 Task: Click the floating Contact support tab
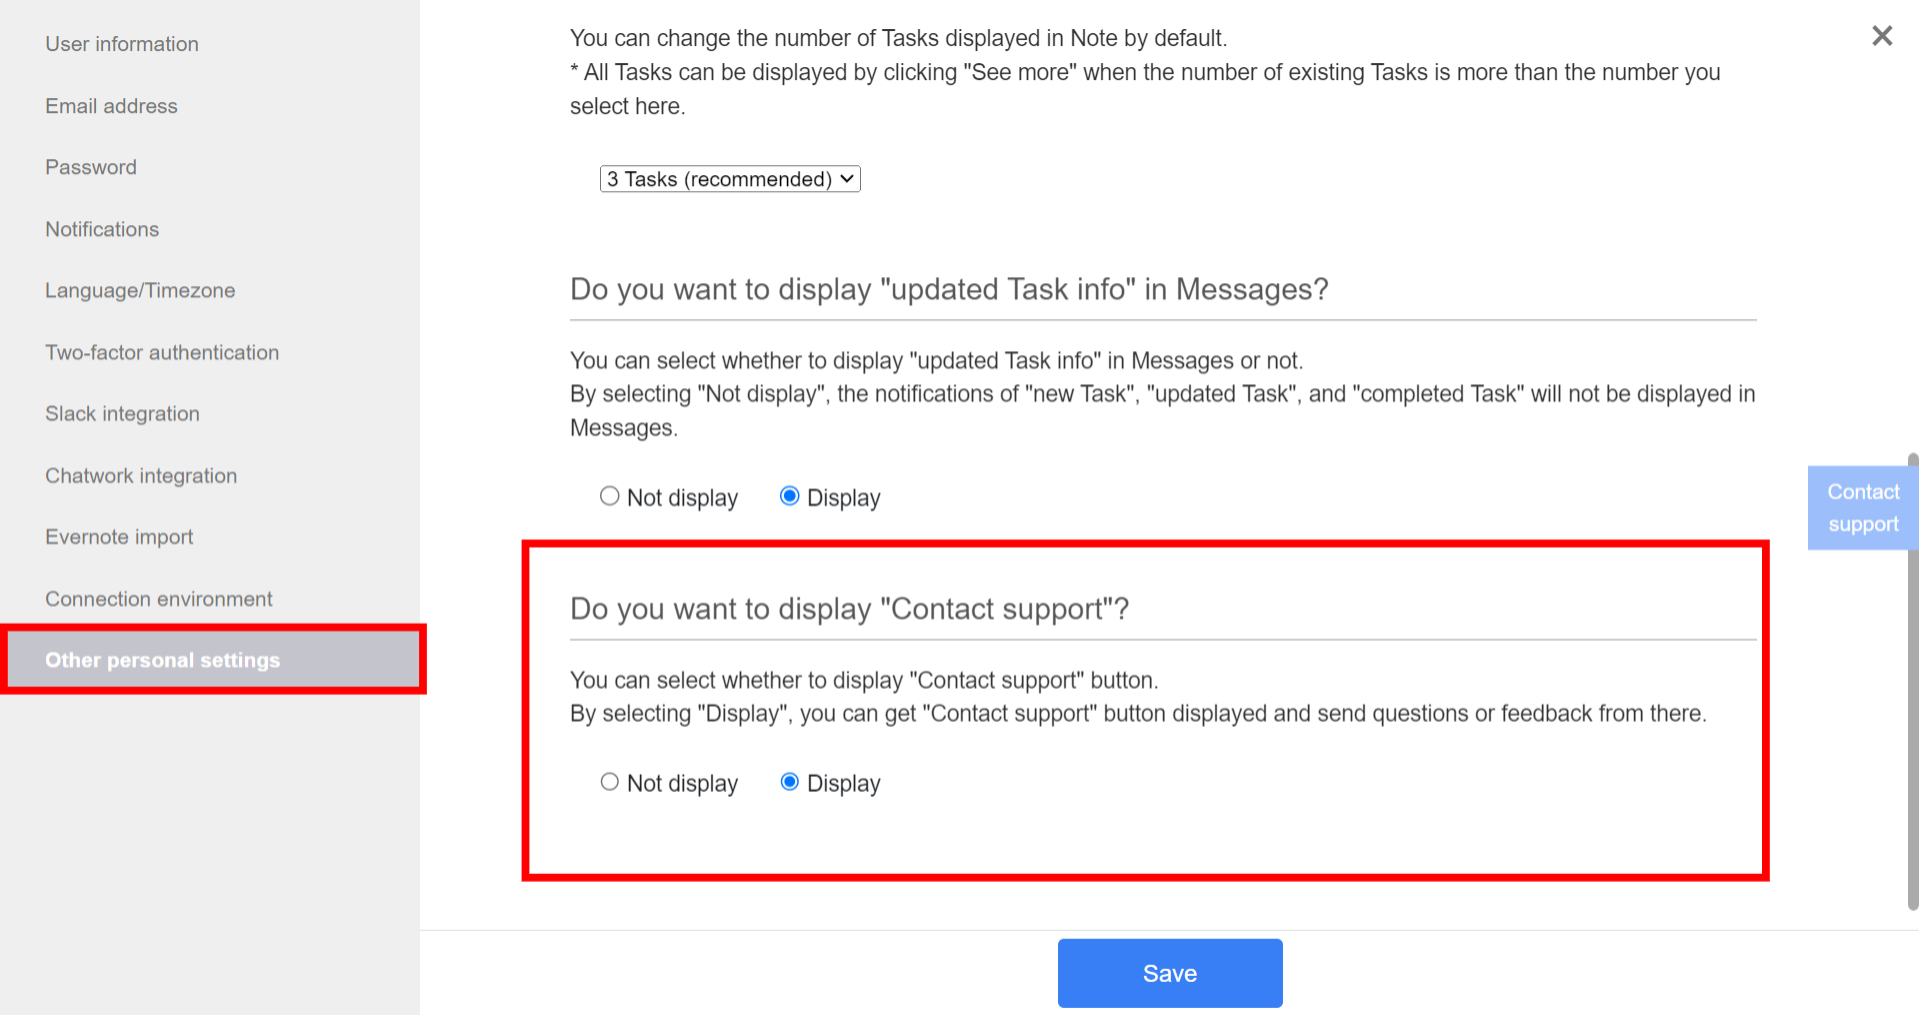(x=1862, y=507)
